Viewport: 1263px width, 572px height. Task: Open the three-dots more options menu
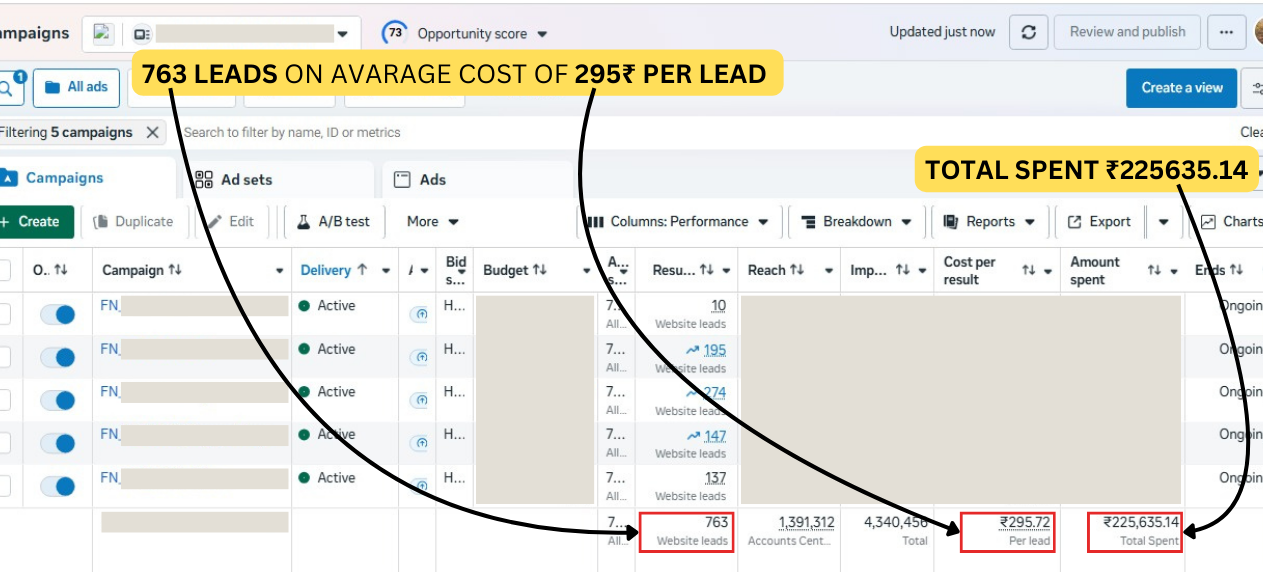1226,32
